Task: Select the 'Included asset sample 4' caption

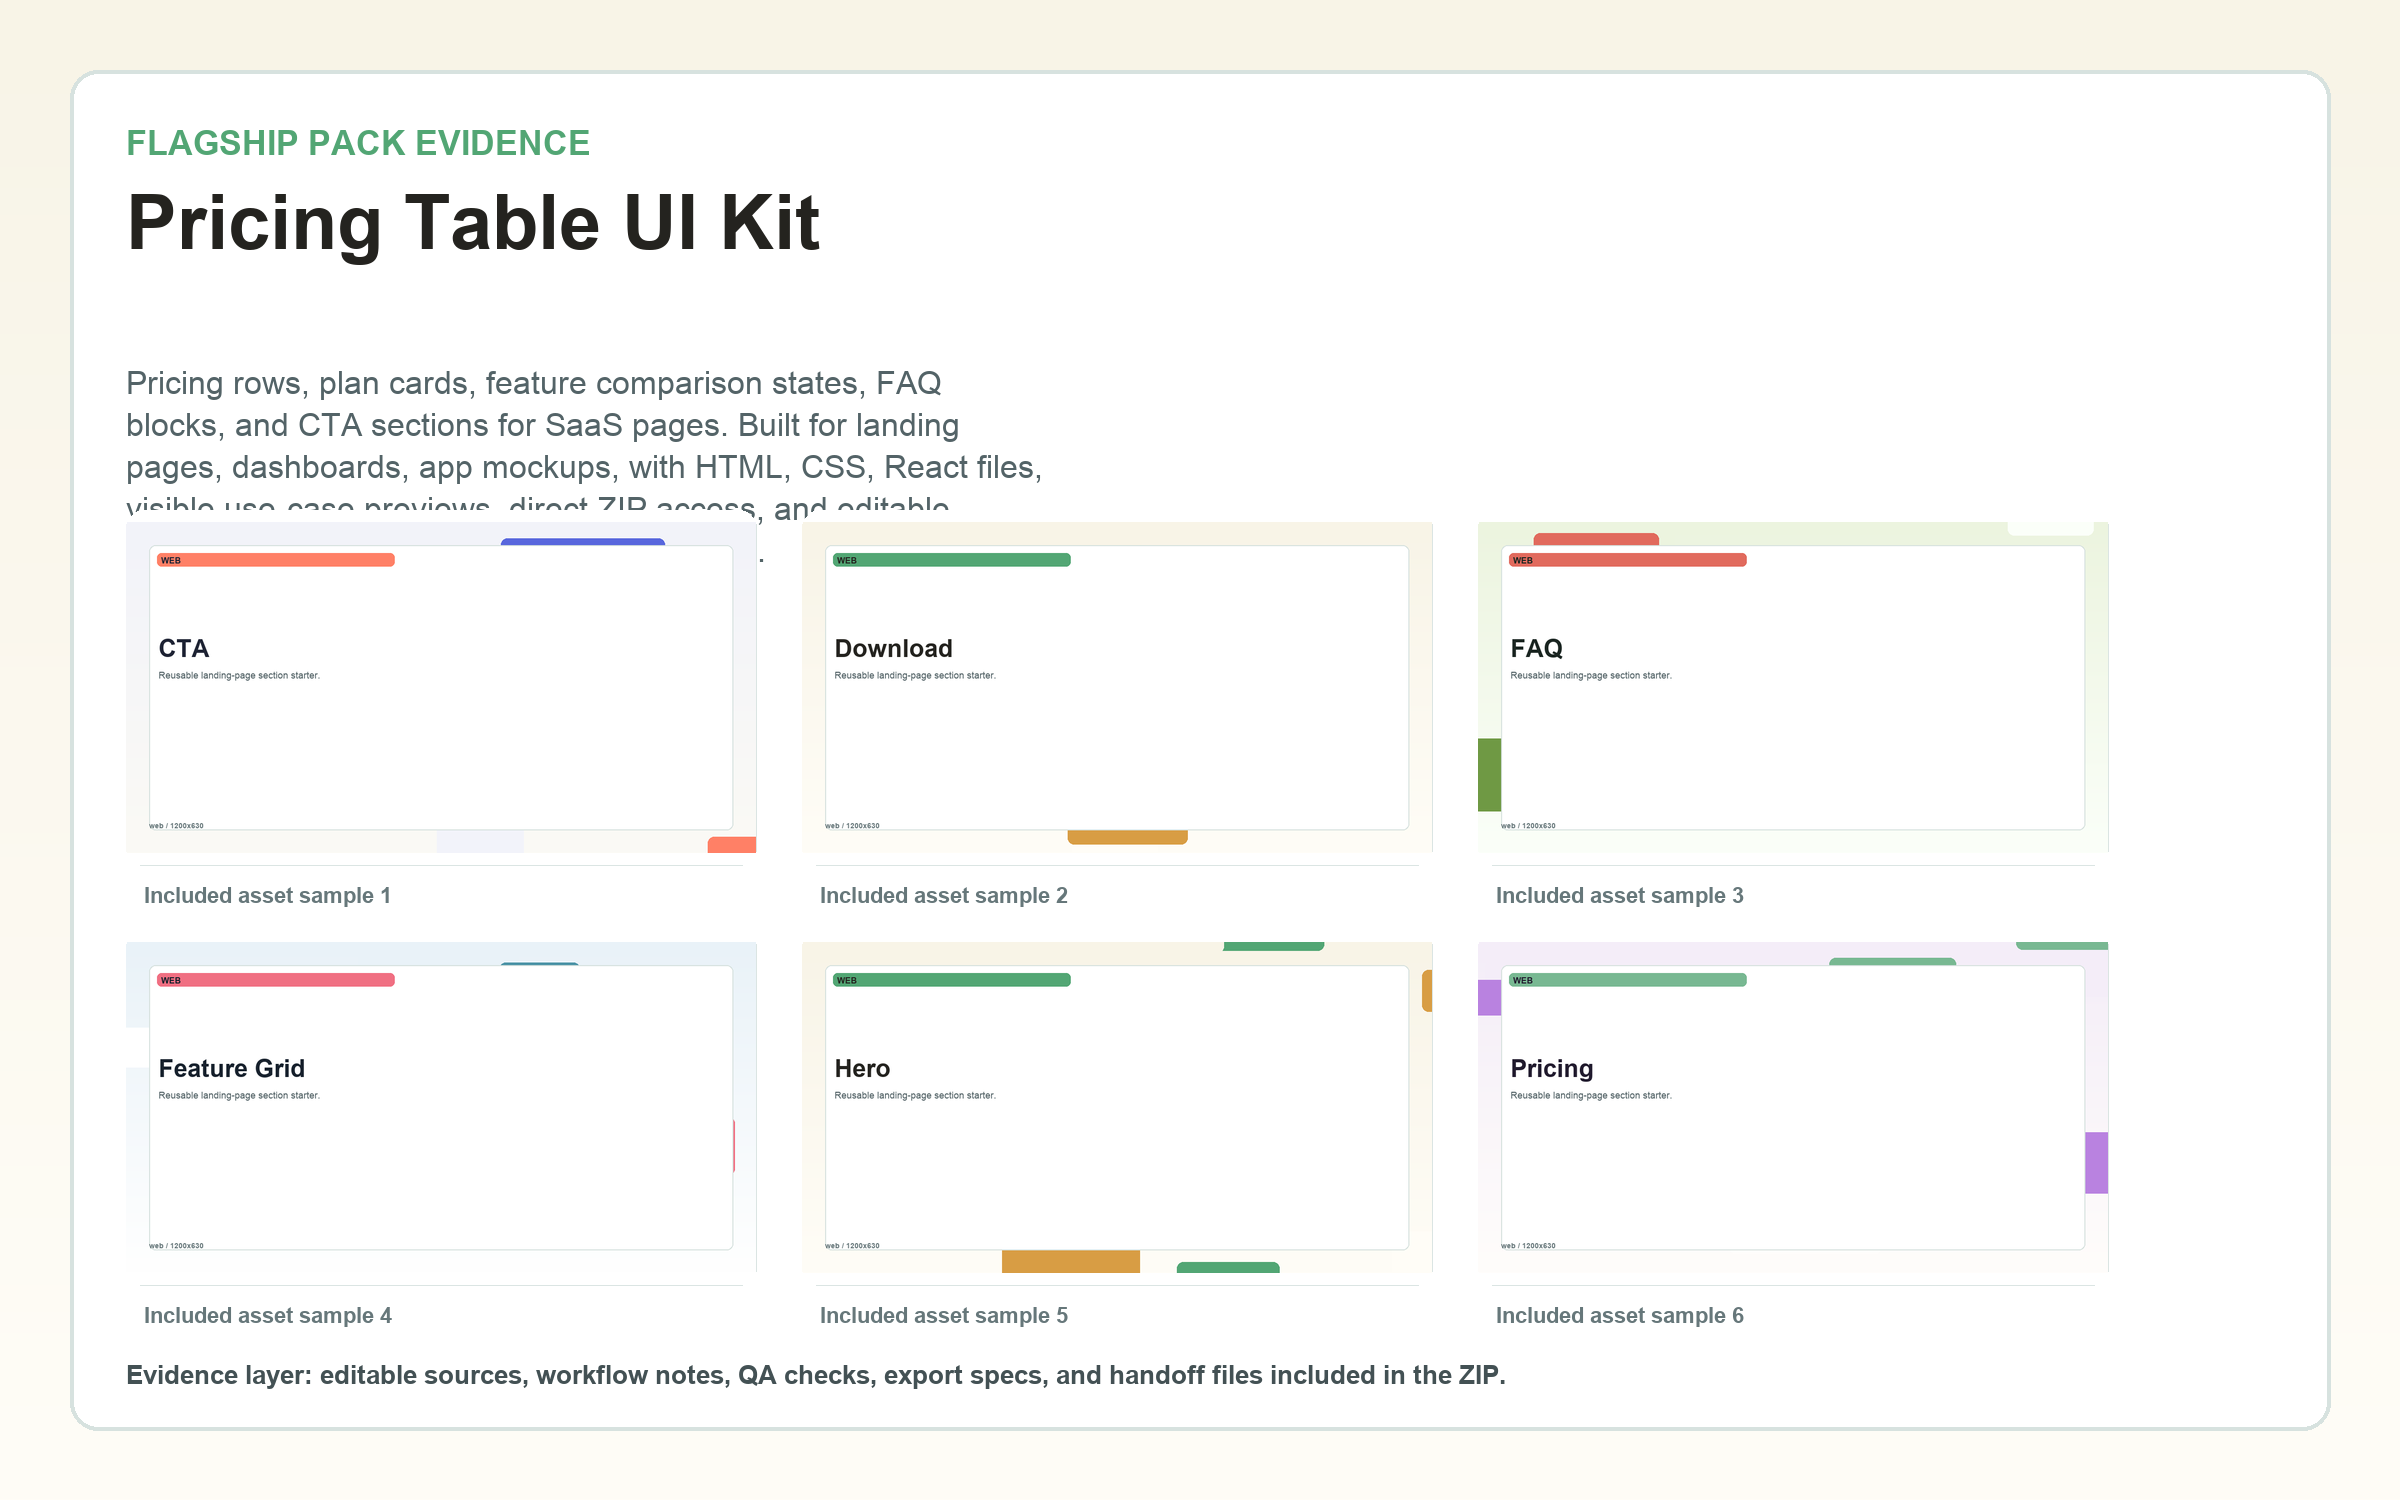Action: coord(268,1316)
